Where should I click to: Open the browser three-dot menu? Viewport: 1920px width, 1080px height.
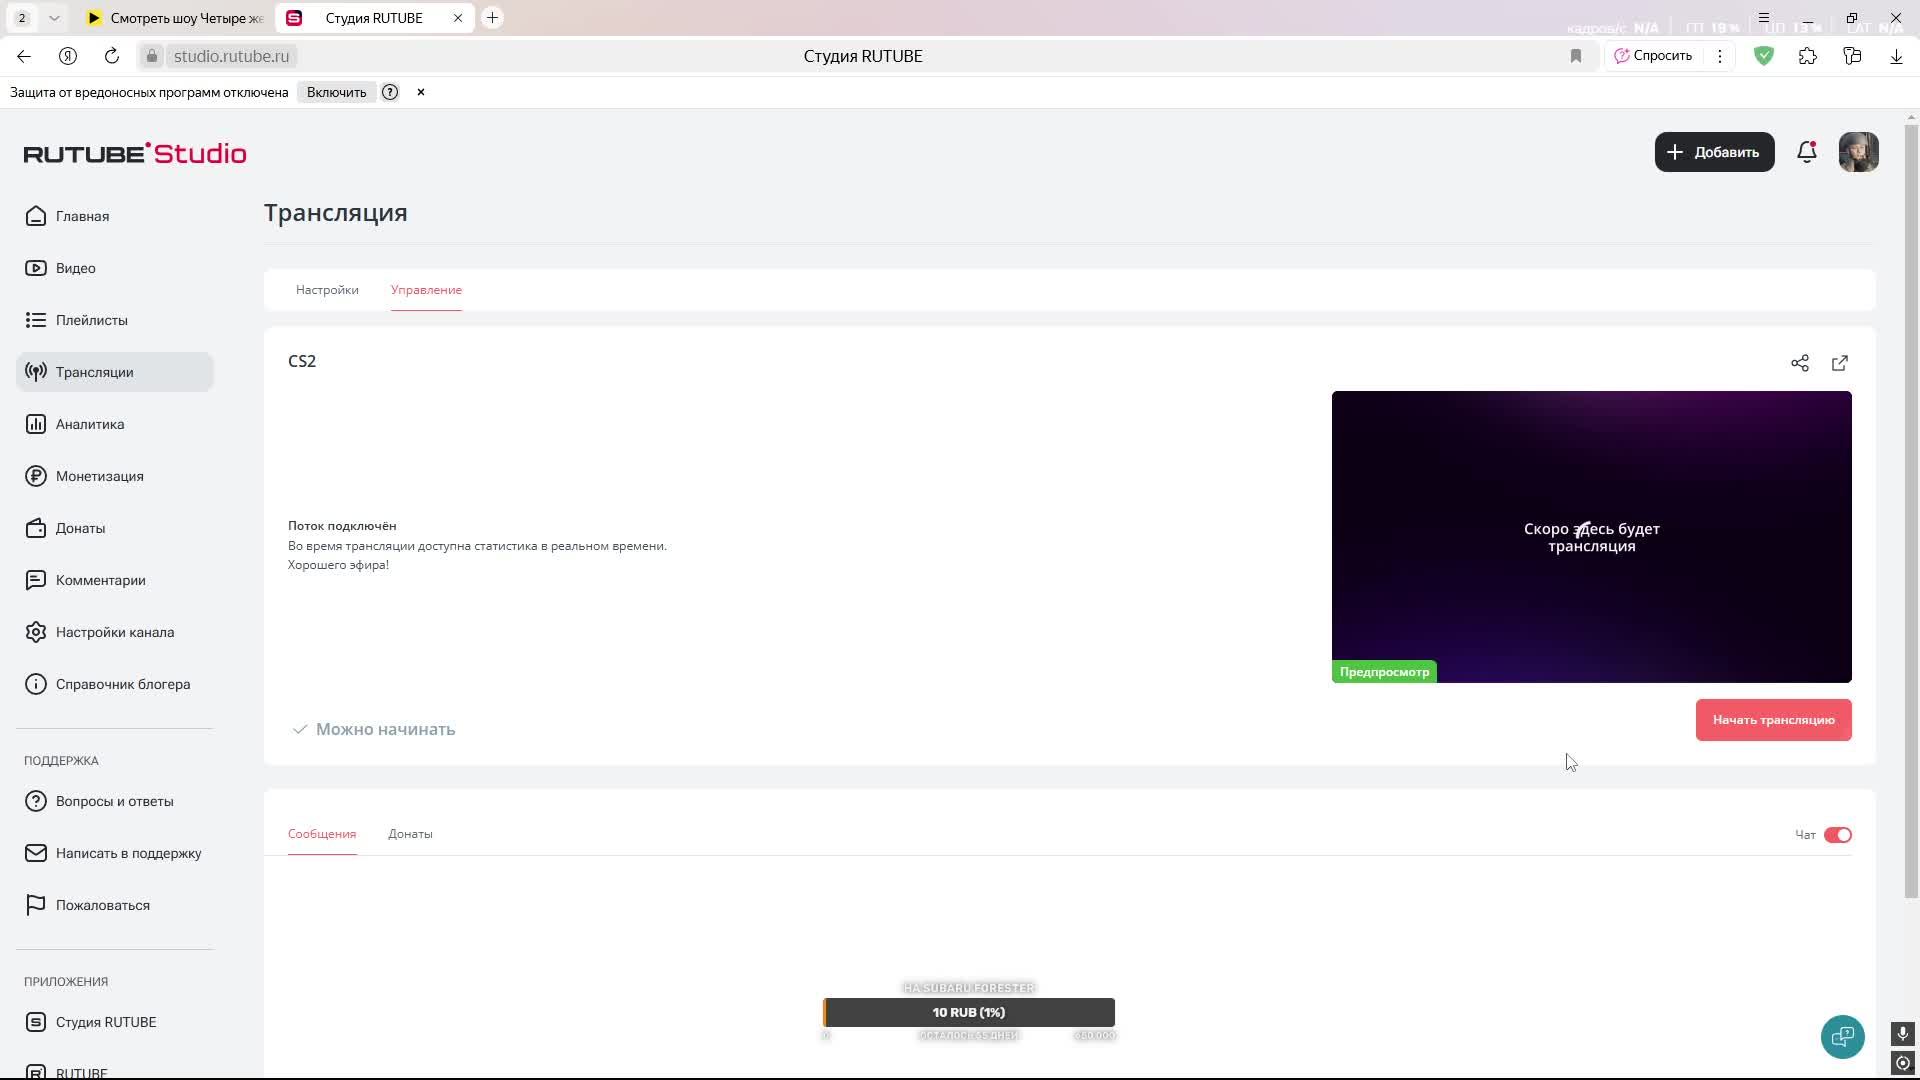click(x=1720, y=56)
